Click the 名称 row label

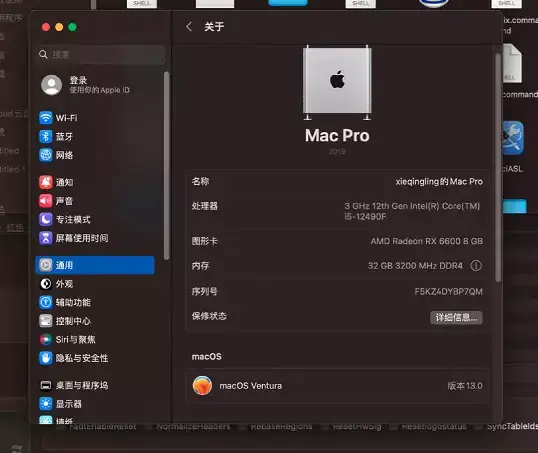point(200,181)
